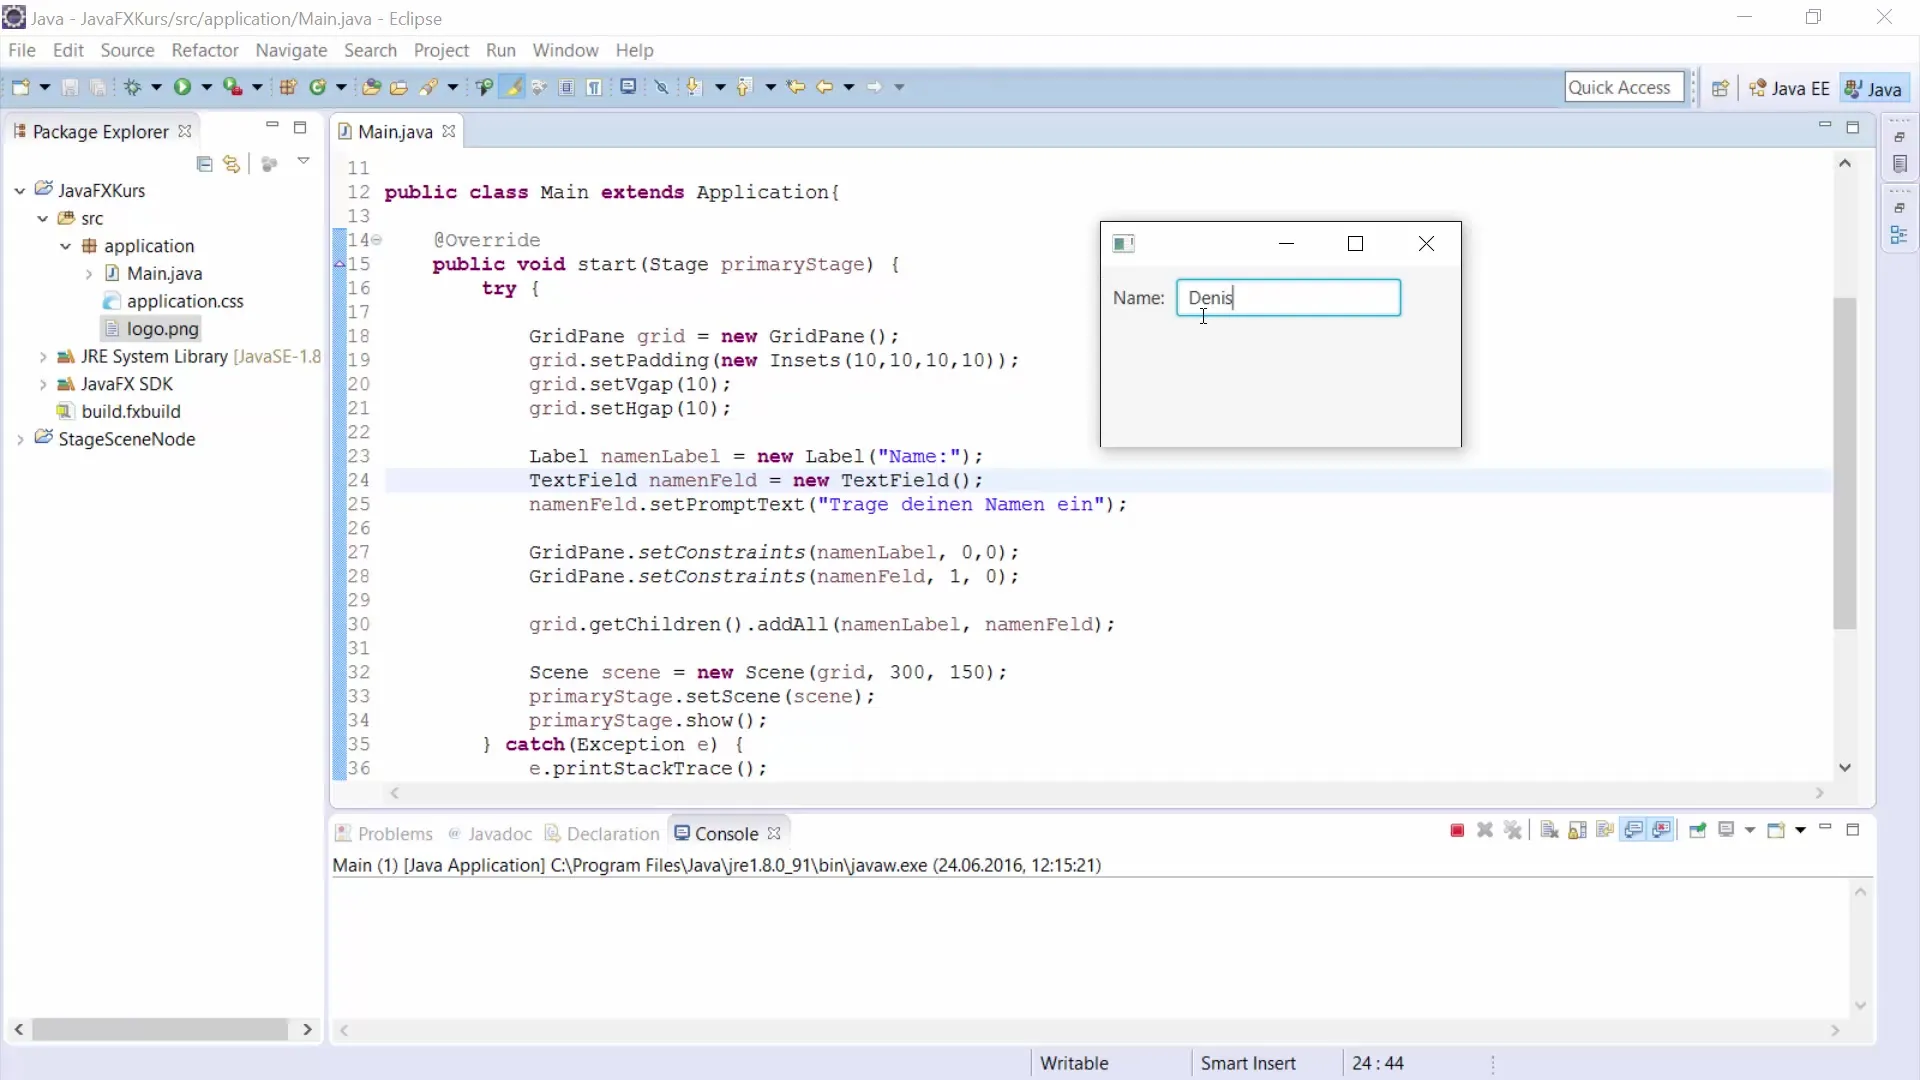The height and width of the screenshot is (1080, 1920).
Task: Switch to the Java EE perspective
Action: tap(1790, 88)
